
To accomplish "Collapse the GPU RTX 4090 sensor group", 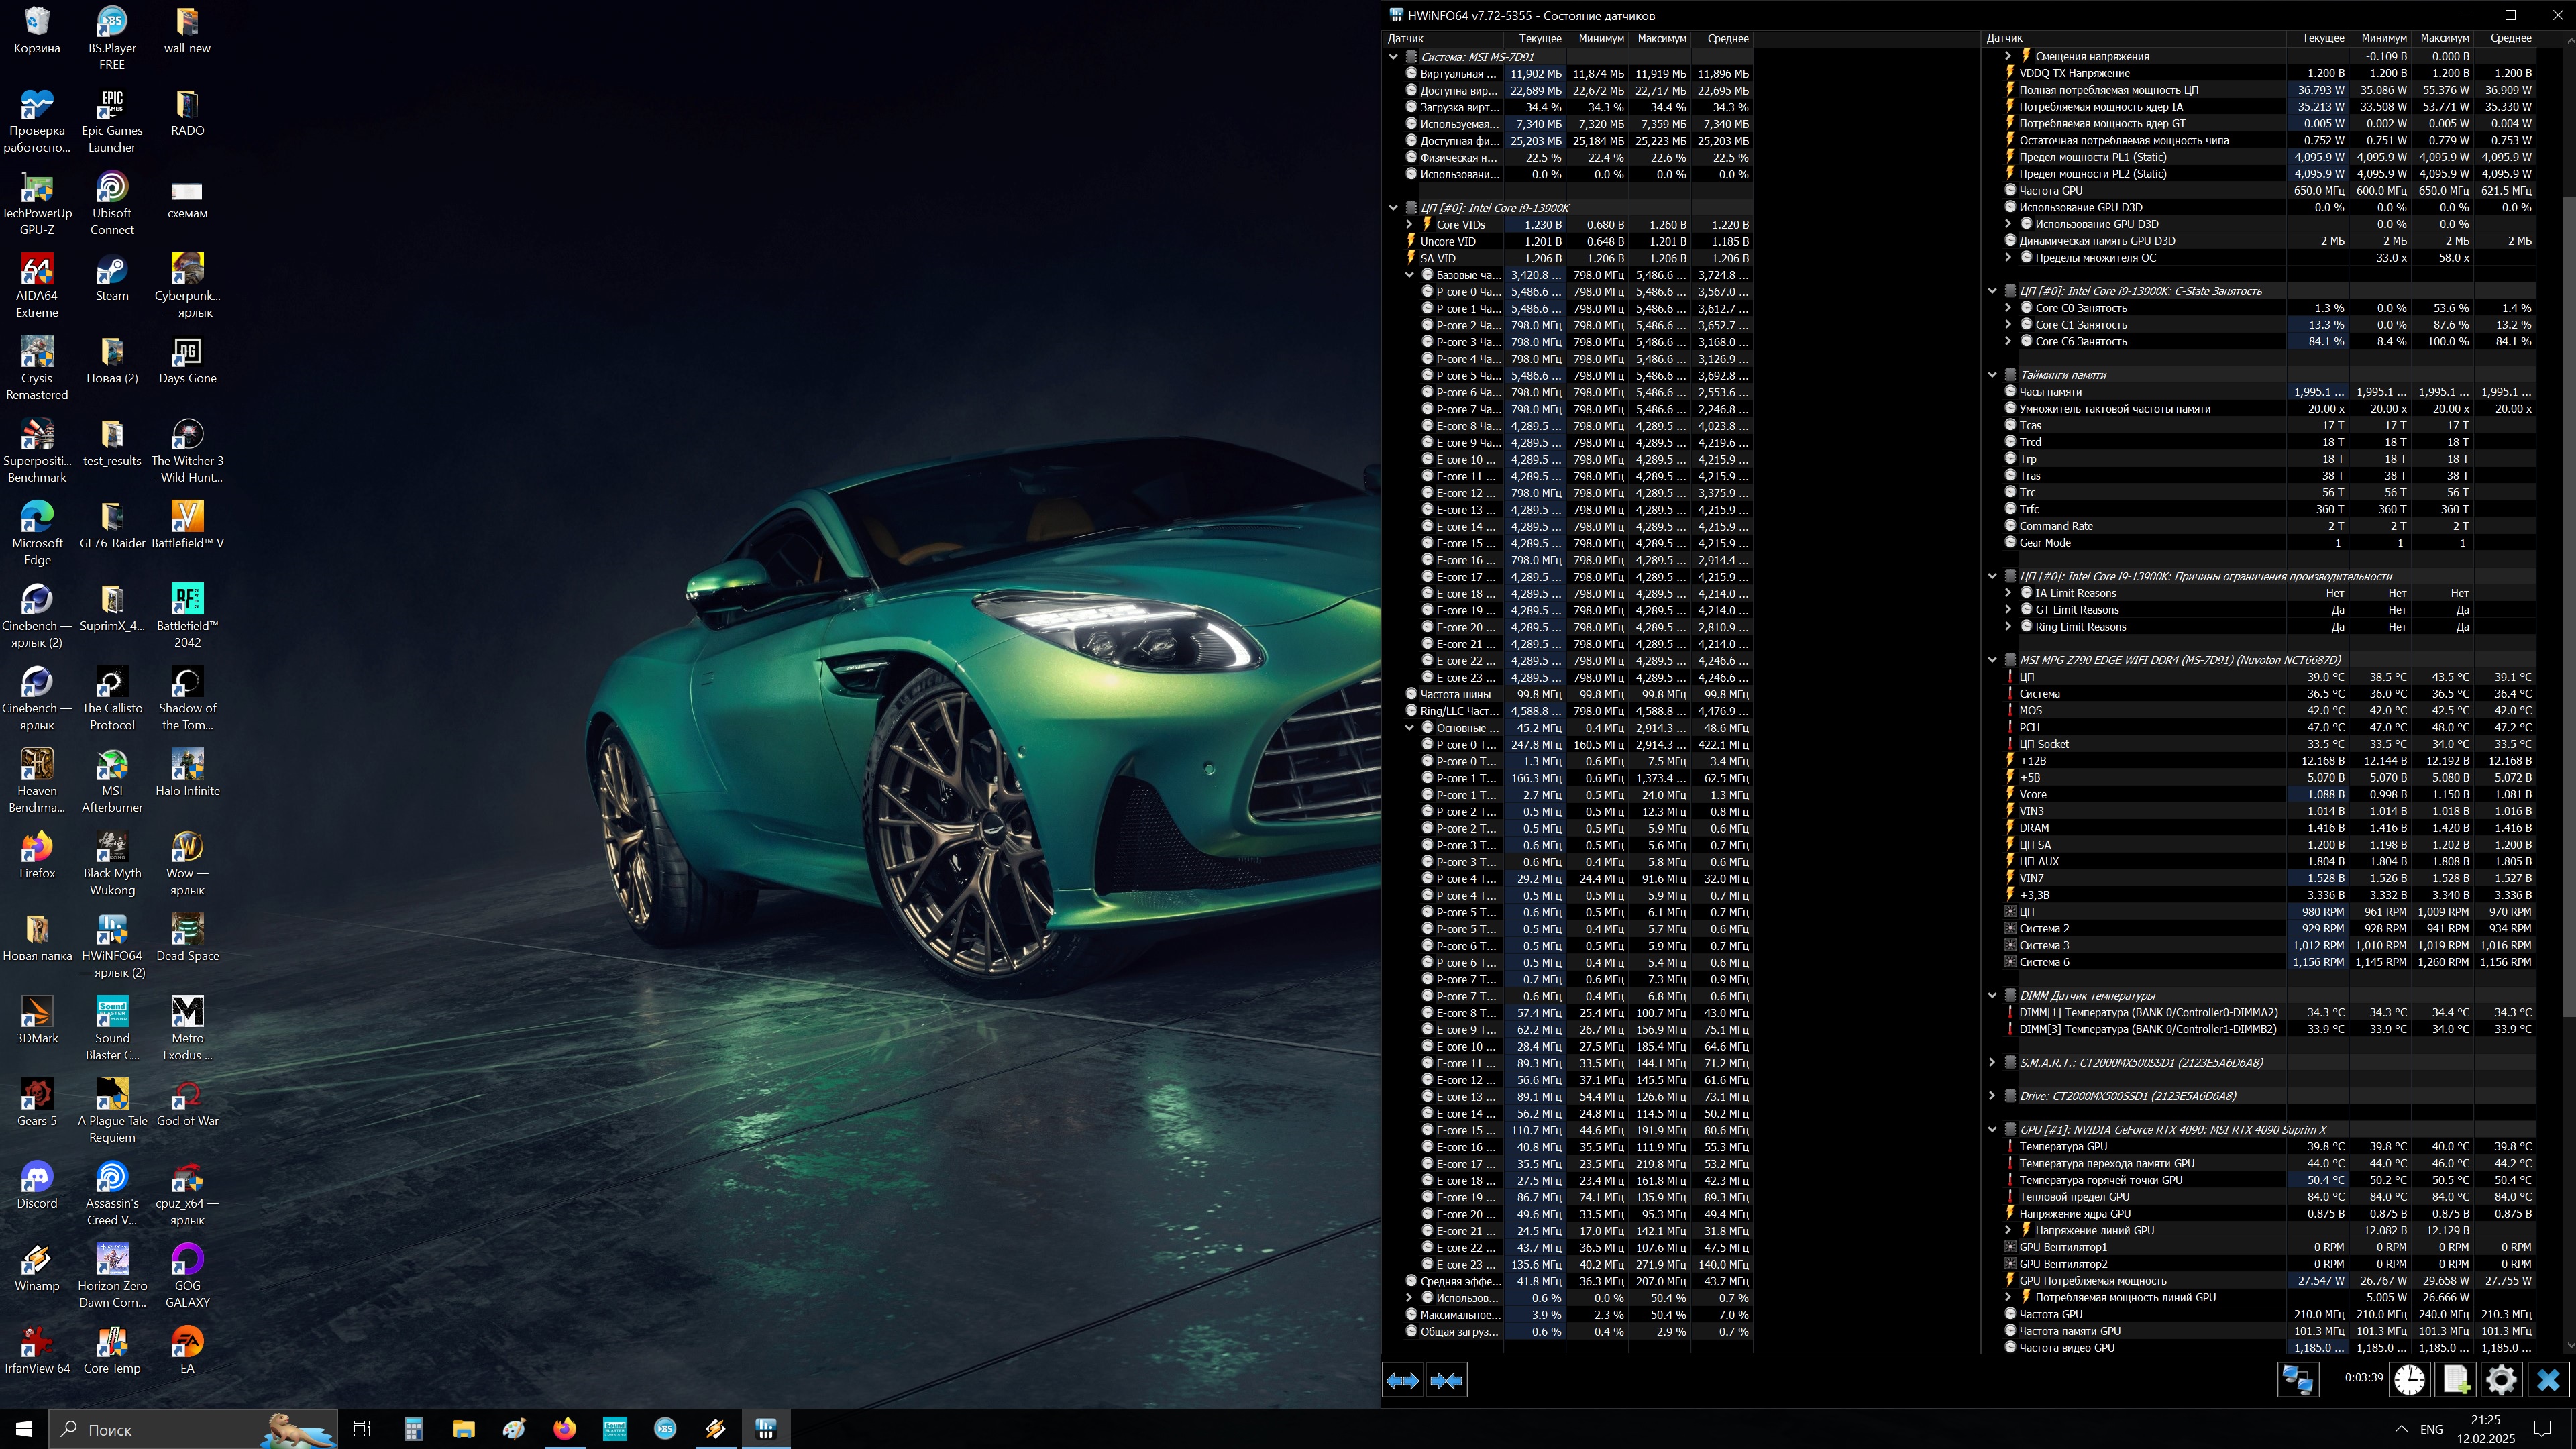I will coord(1991,1130).
